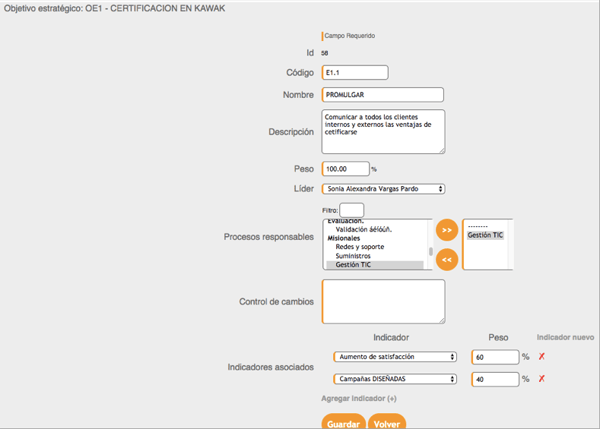Remove the Campañas DISEÑADAS indicator with red X
Screen dimensions: 600x429
pos(542,379)
